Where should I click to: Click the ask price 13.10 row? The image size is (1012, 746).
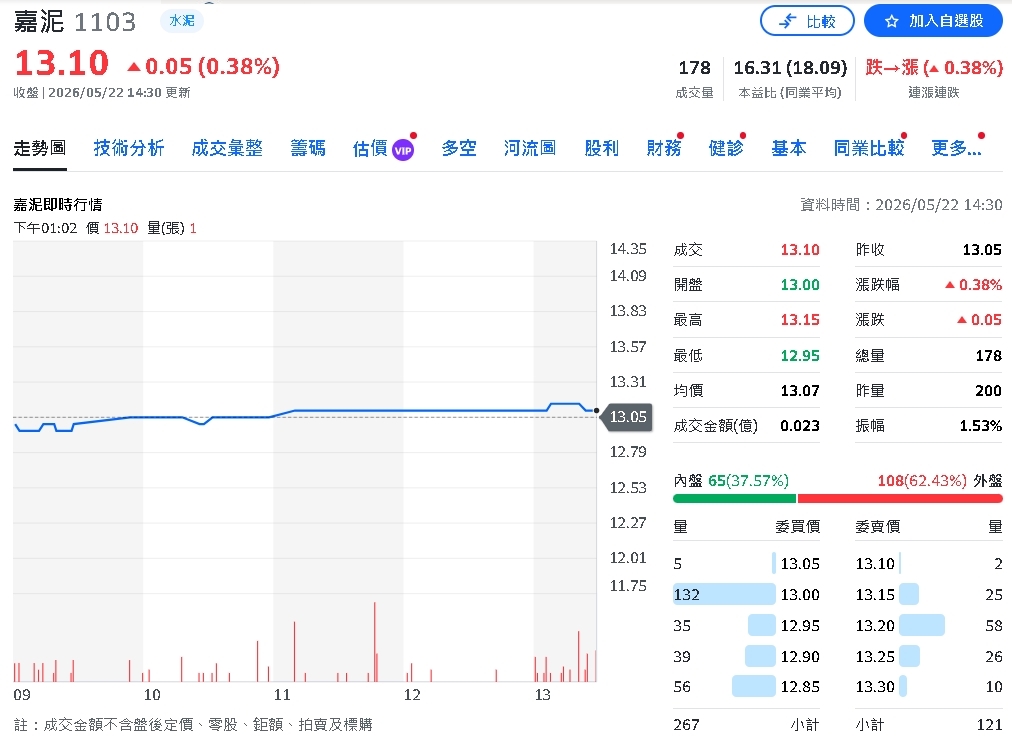click(x=929, y=563)
